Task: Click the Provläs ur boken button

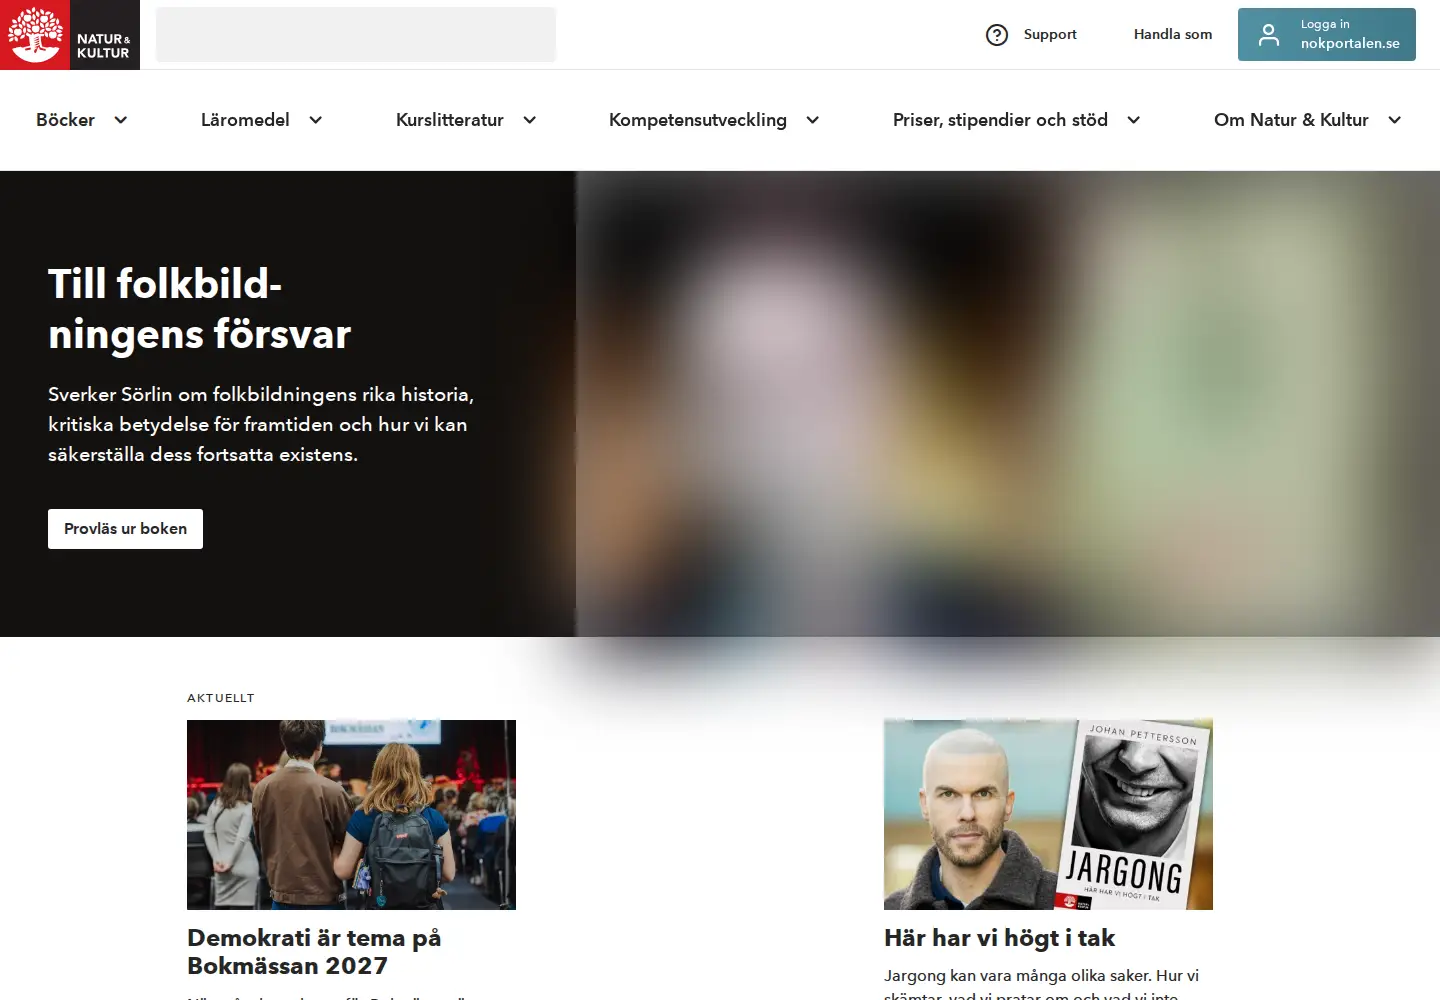Action: coord(125,529)
